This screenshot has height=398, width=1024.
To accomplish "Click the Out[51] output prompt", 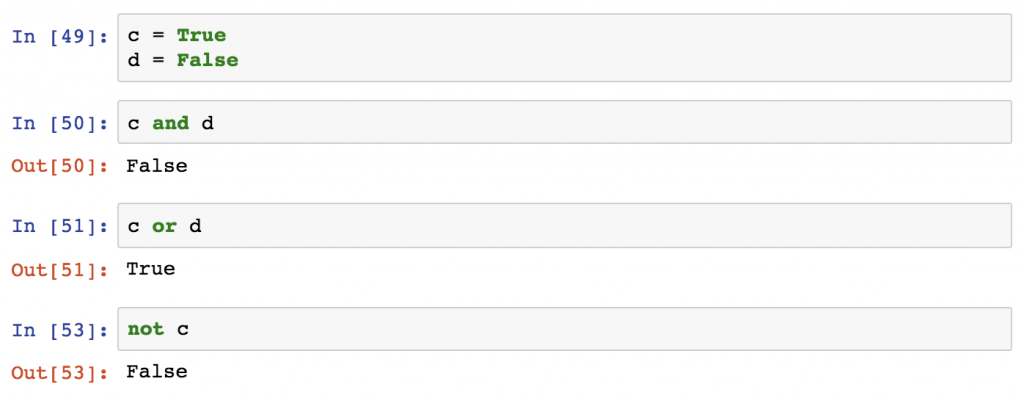I will (x=60, y=269).
